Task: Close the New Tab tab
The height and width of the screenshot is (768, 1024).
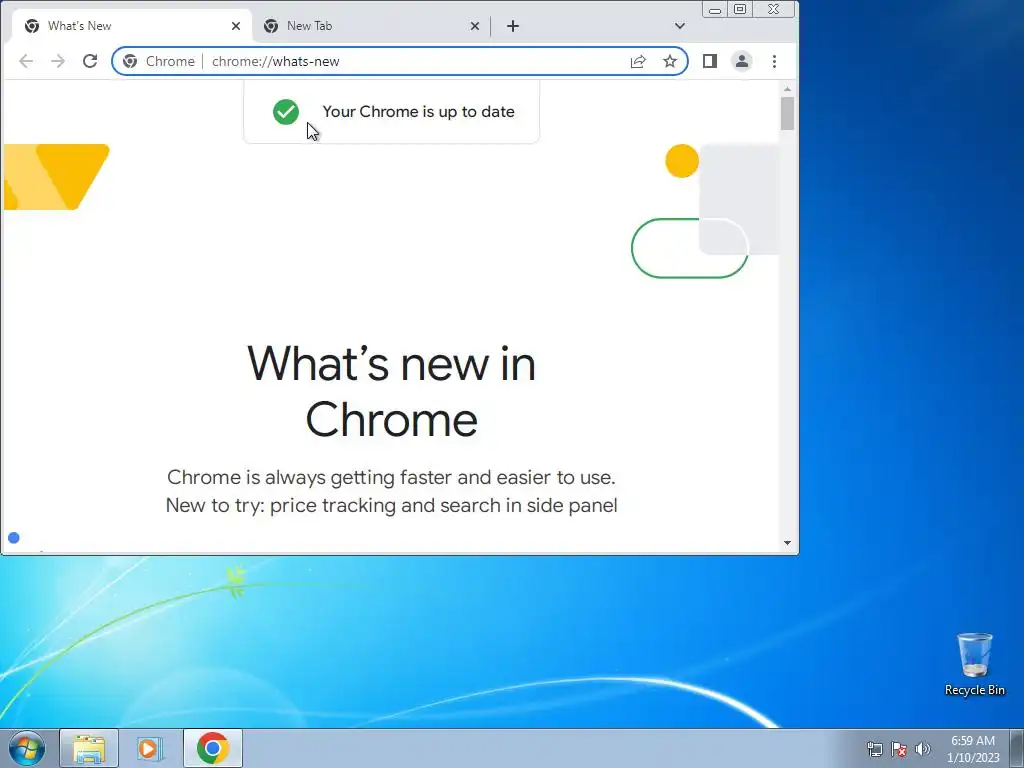Action: (475, 26)
